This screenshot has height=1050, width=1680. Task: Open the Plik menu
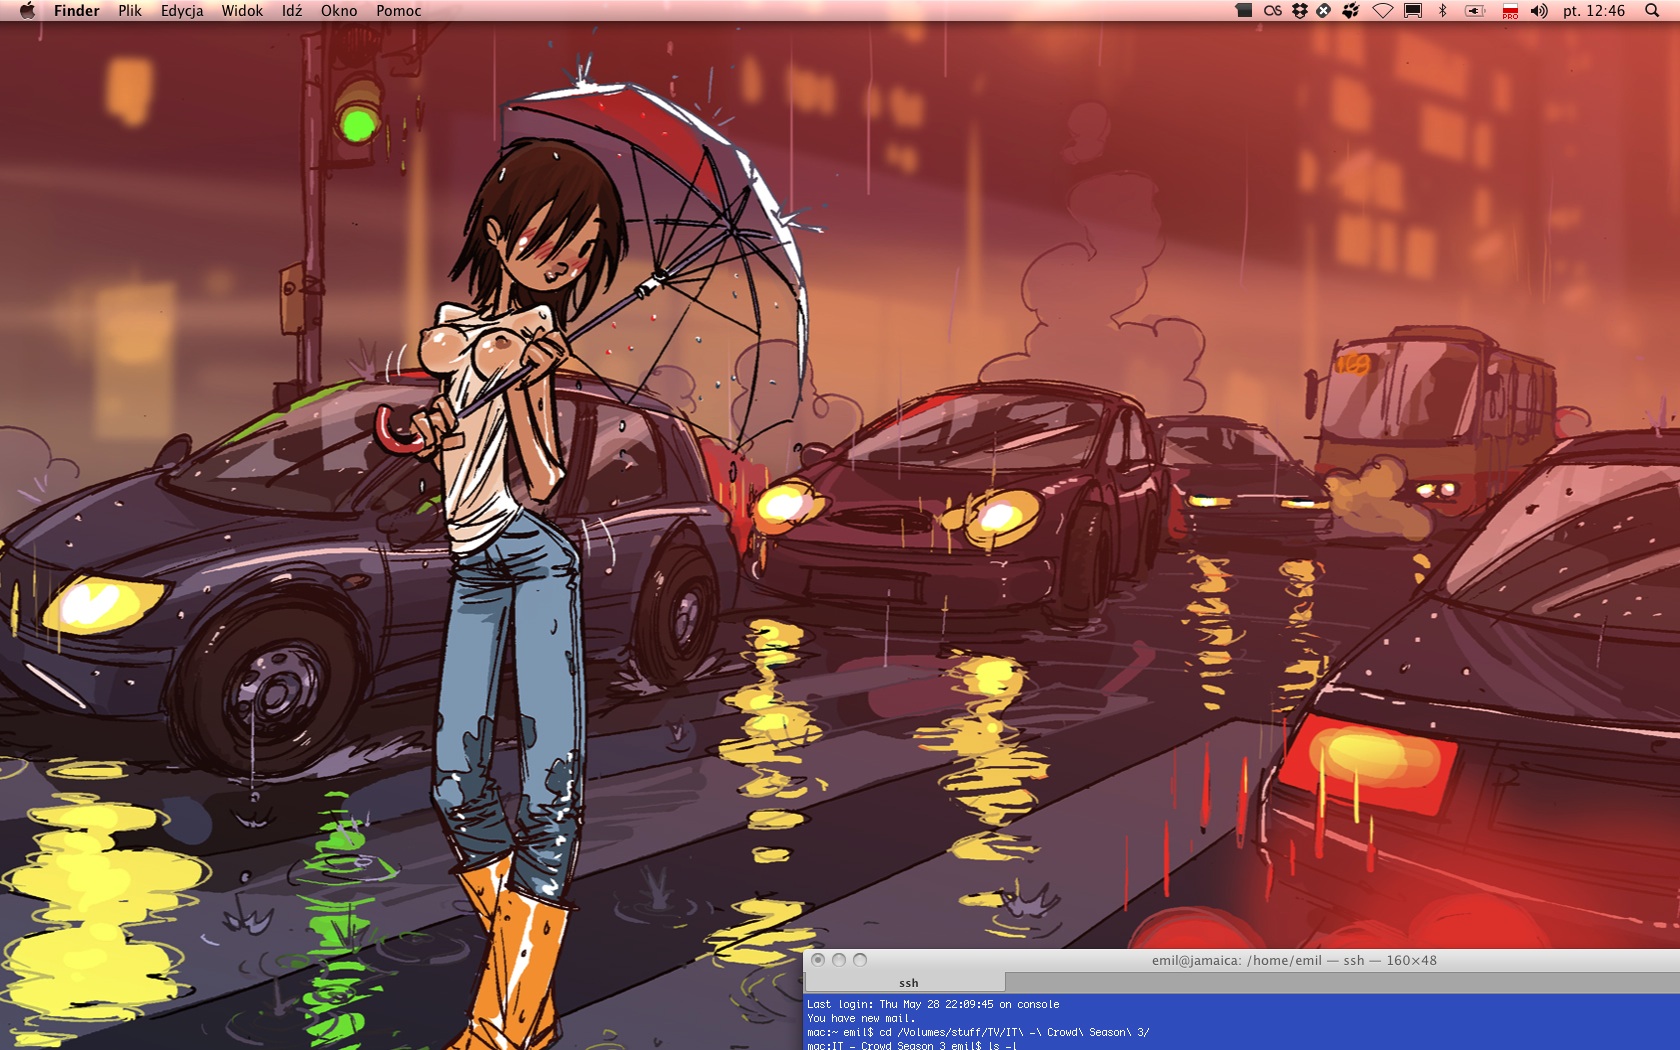(x=130, y=11)
